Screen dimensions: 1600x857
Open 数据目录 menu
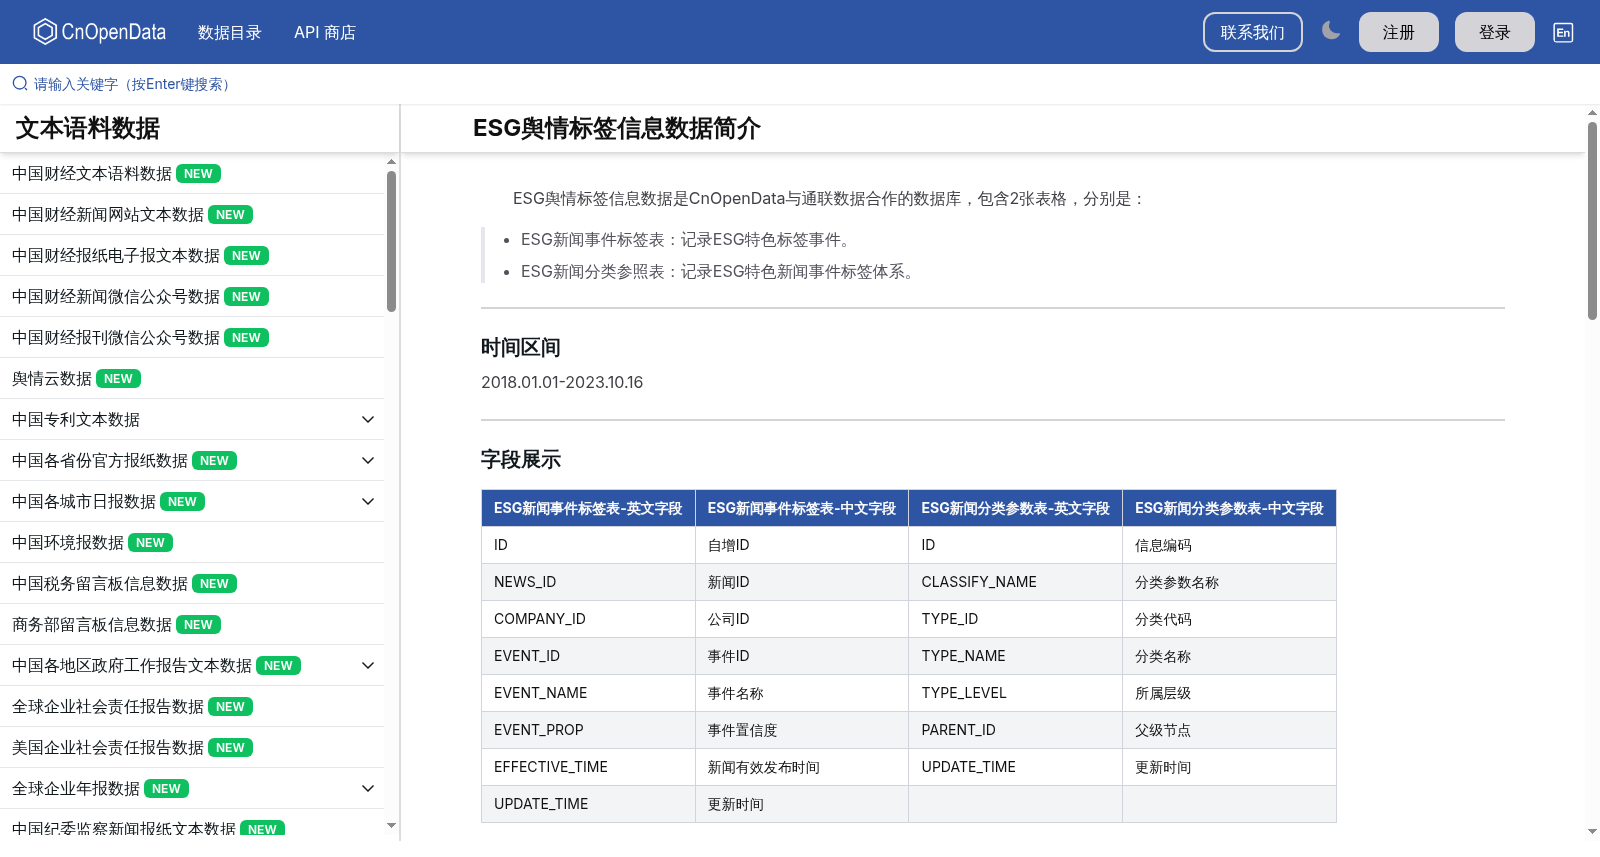[x=229, y=32]
